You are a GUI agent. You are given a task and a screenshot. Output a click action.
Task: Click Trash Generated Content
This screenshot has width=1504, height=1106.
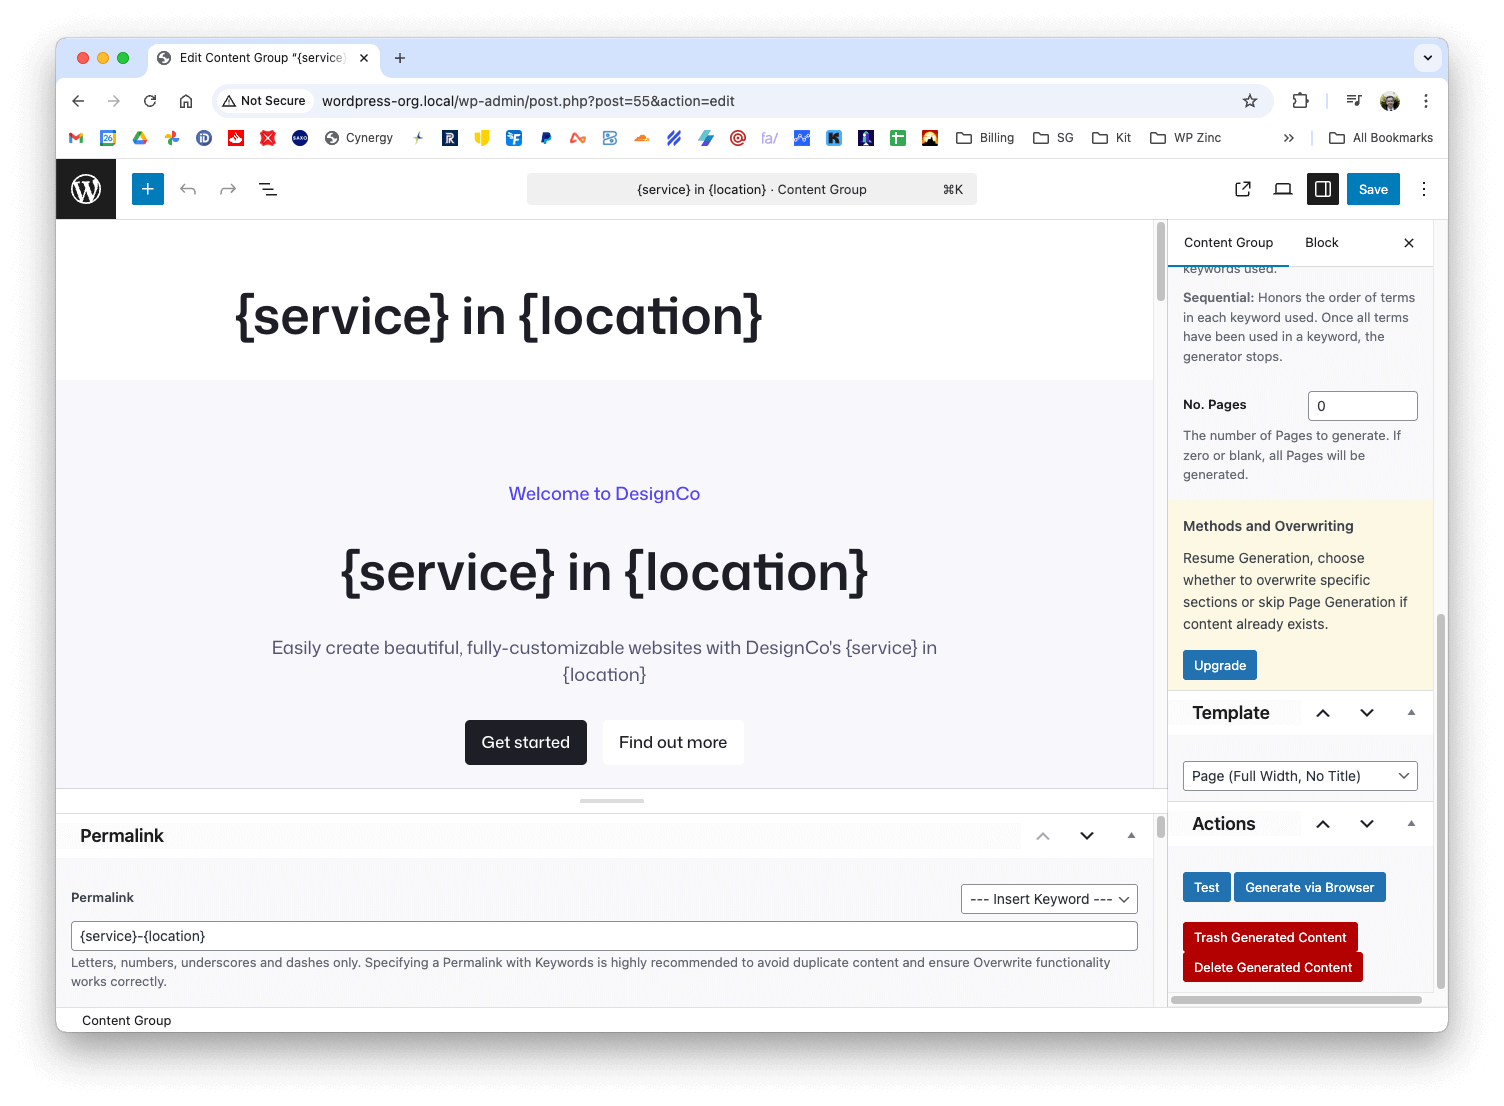[x=1270, y=937]
